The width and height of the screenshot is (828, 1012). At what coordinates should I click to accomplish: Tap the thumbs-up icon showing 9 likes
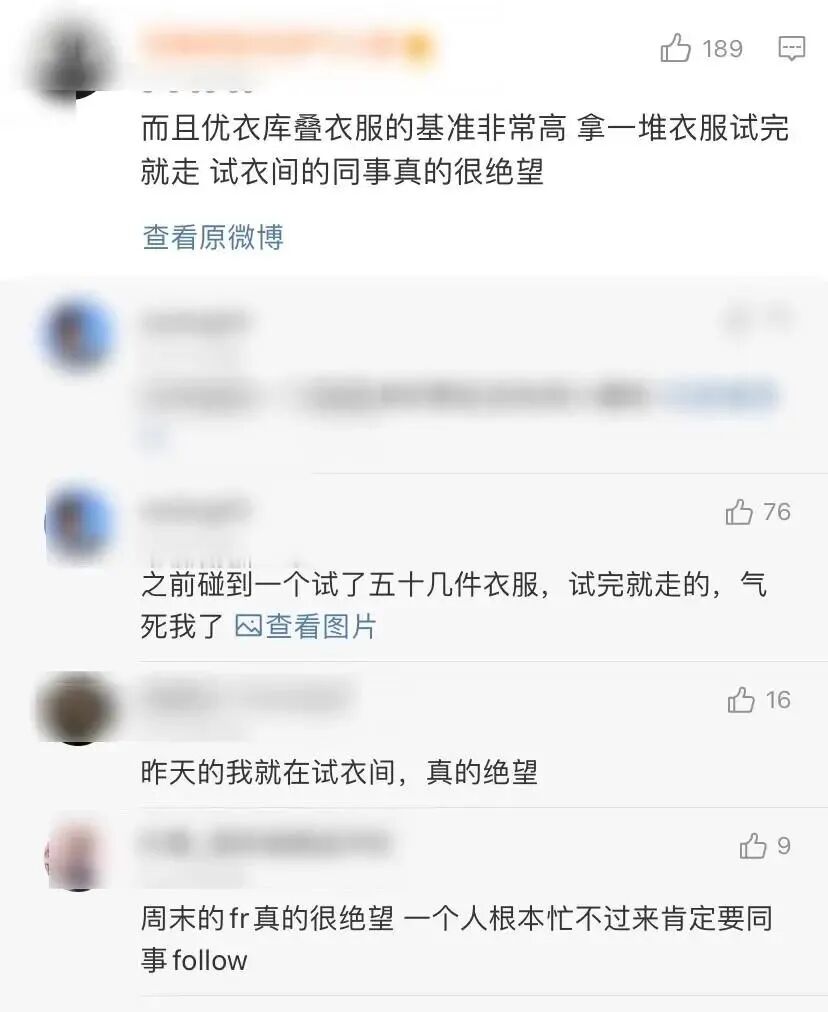753,846
